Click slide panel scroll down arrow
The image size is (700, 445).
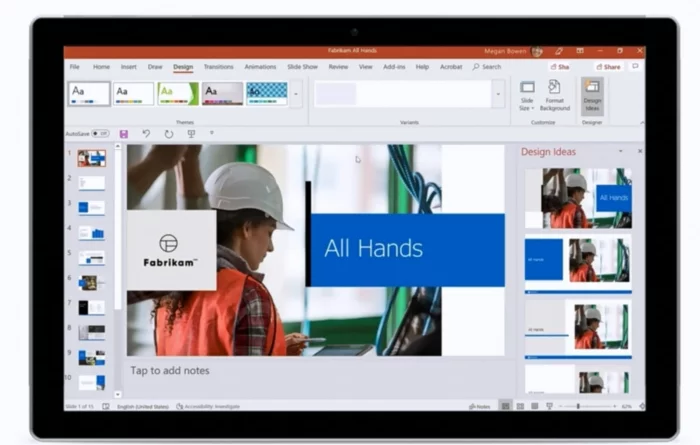118,395
